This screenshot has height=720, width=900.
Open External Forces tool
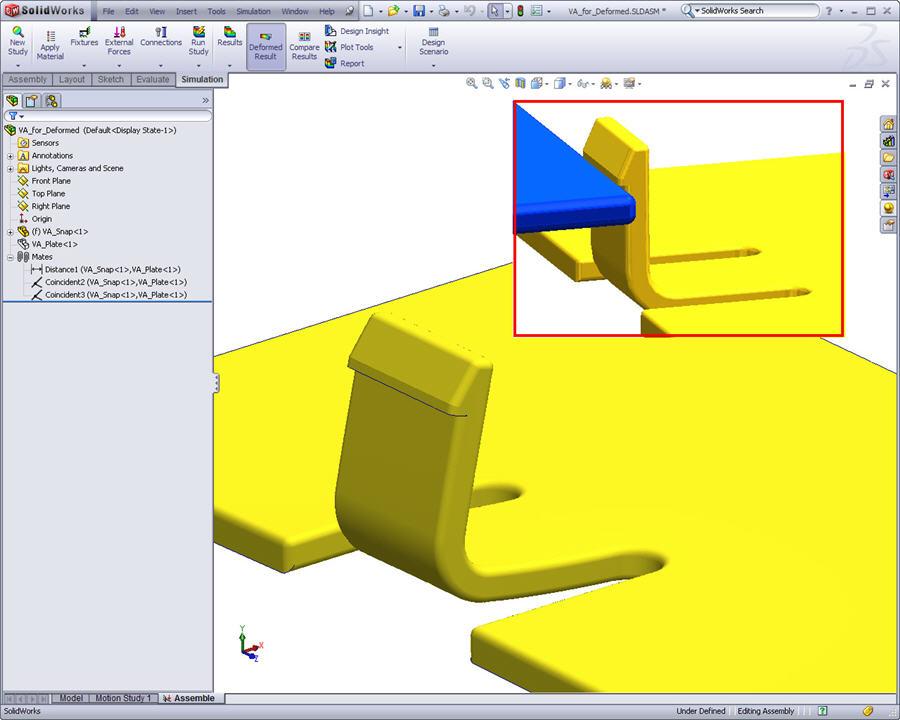coord(119,41)
